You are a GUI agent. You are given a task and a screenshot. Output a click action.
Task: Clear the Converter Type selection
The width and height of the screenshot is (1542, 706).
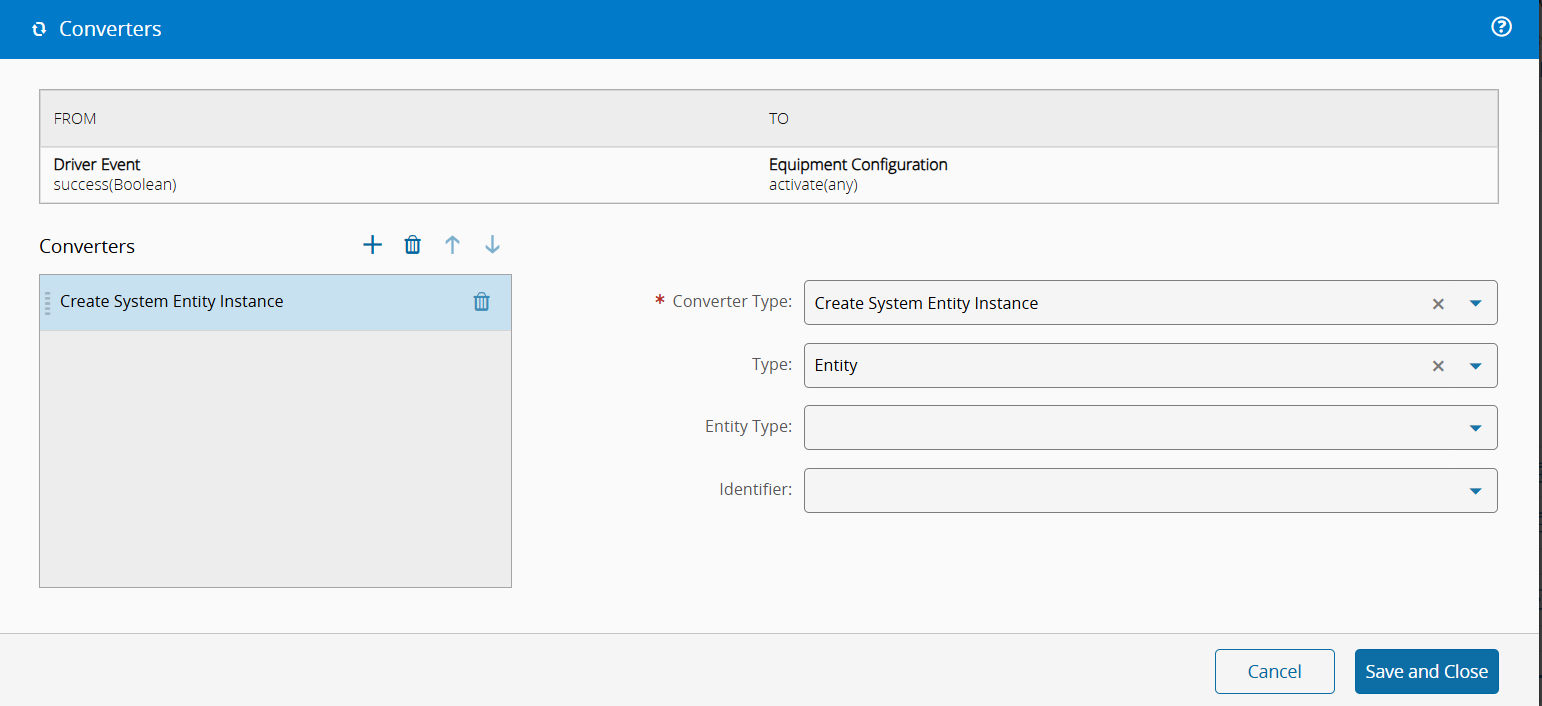(1438, 303)
